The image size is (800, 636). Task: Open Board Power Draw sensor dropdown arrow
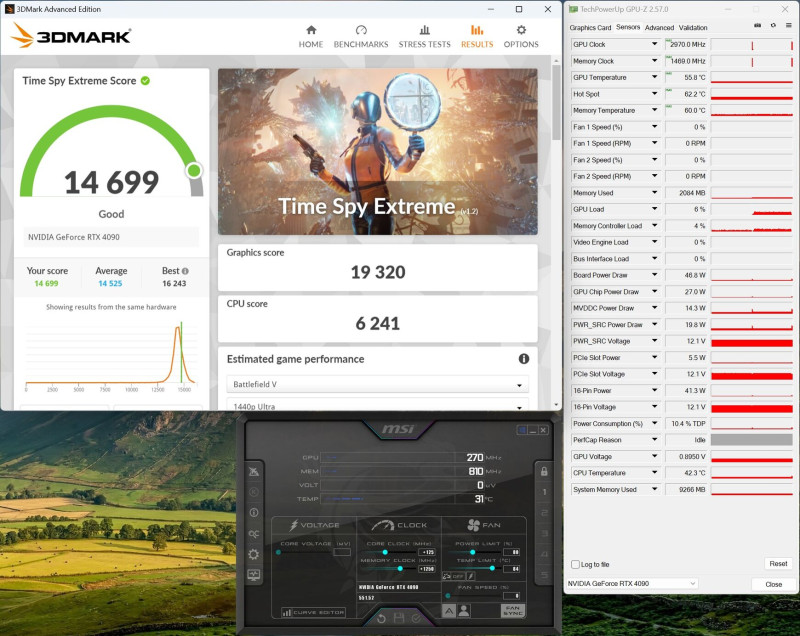(654, 275)
